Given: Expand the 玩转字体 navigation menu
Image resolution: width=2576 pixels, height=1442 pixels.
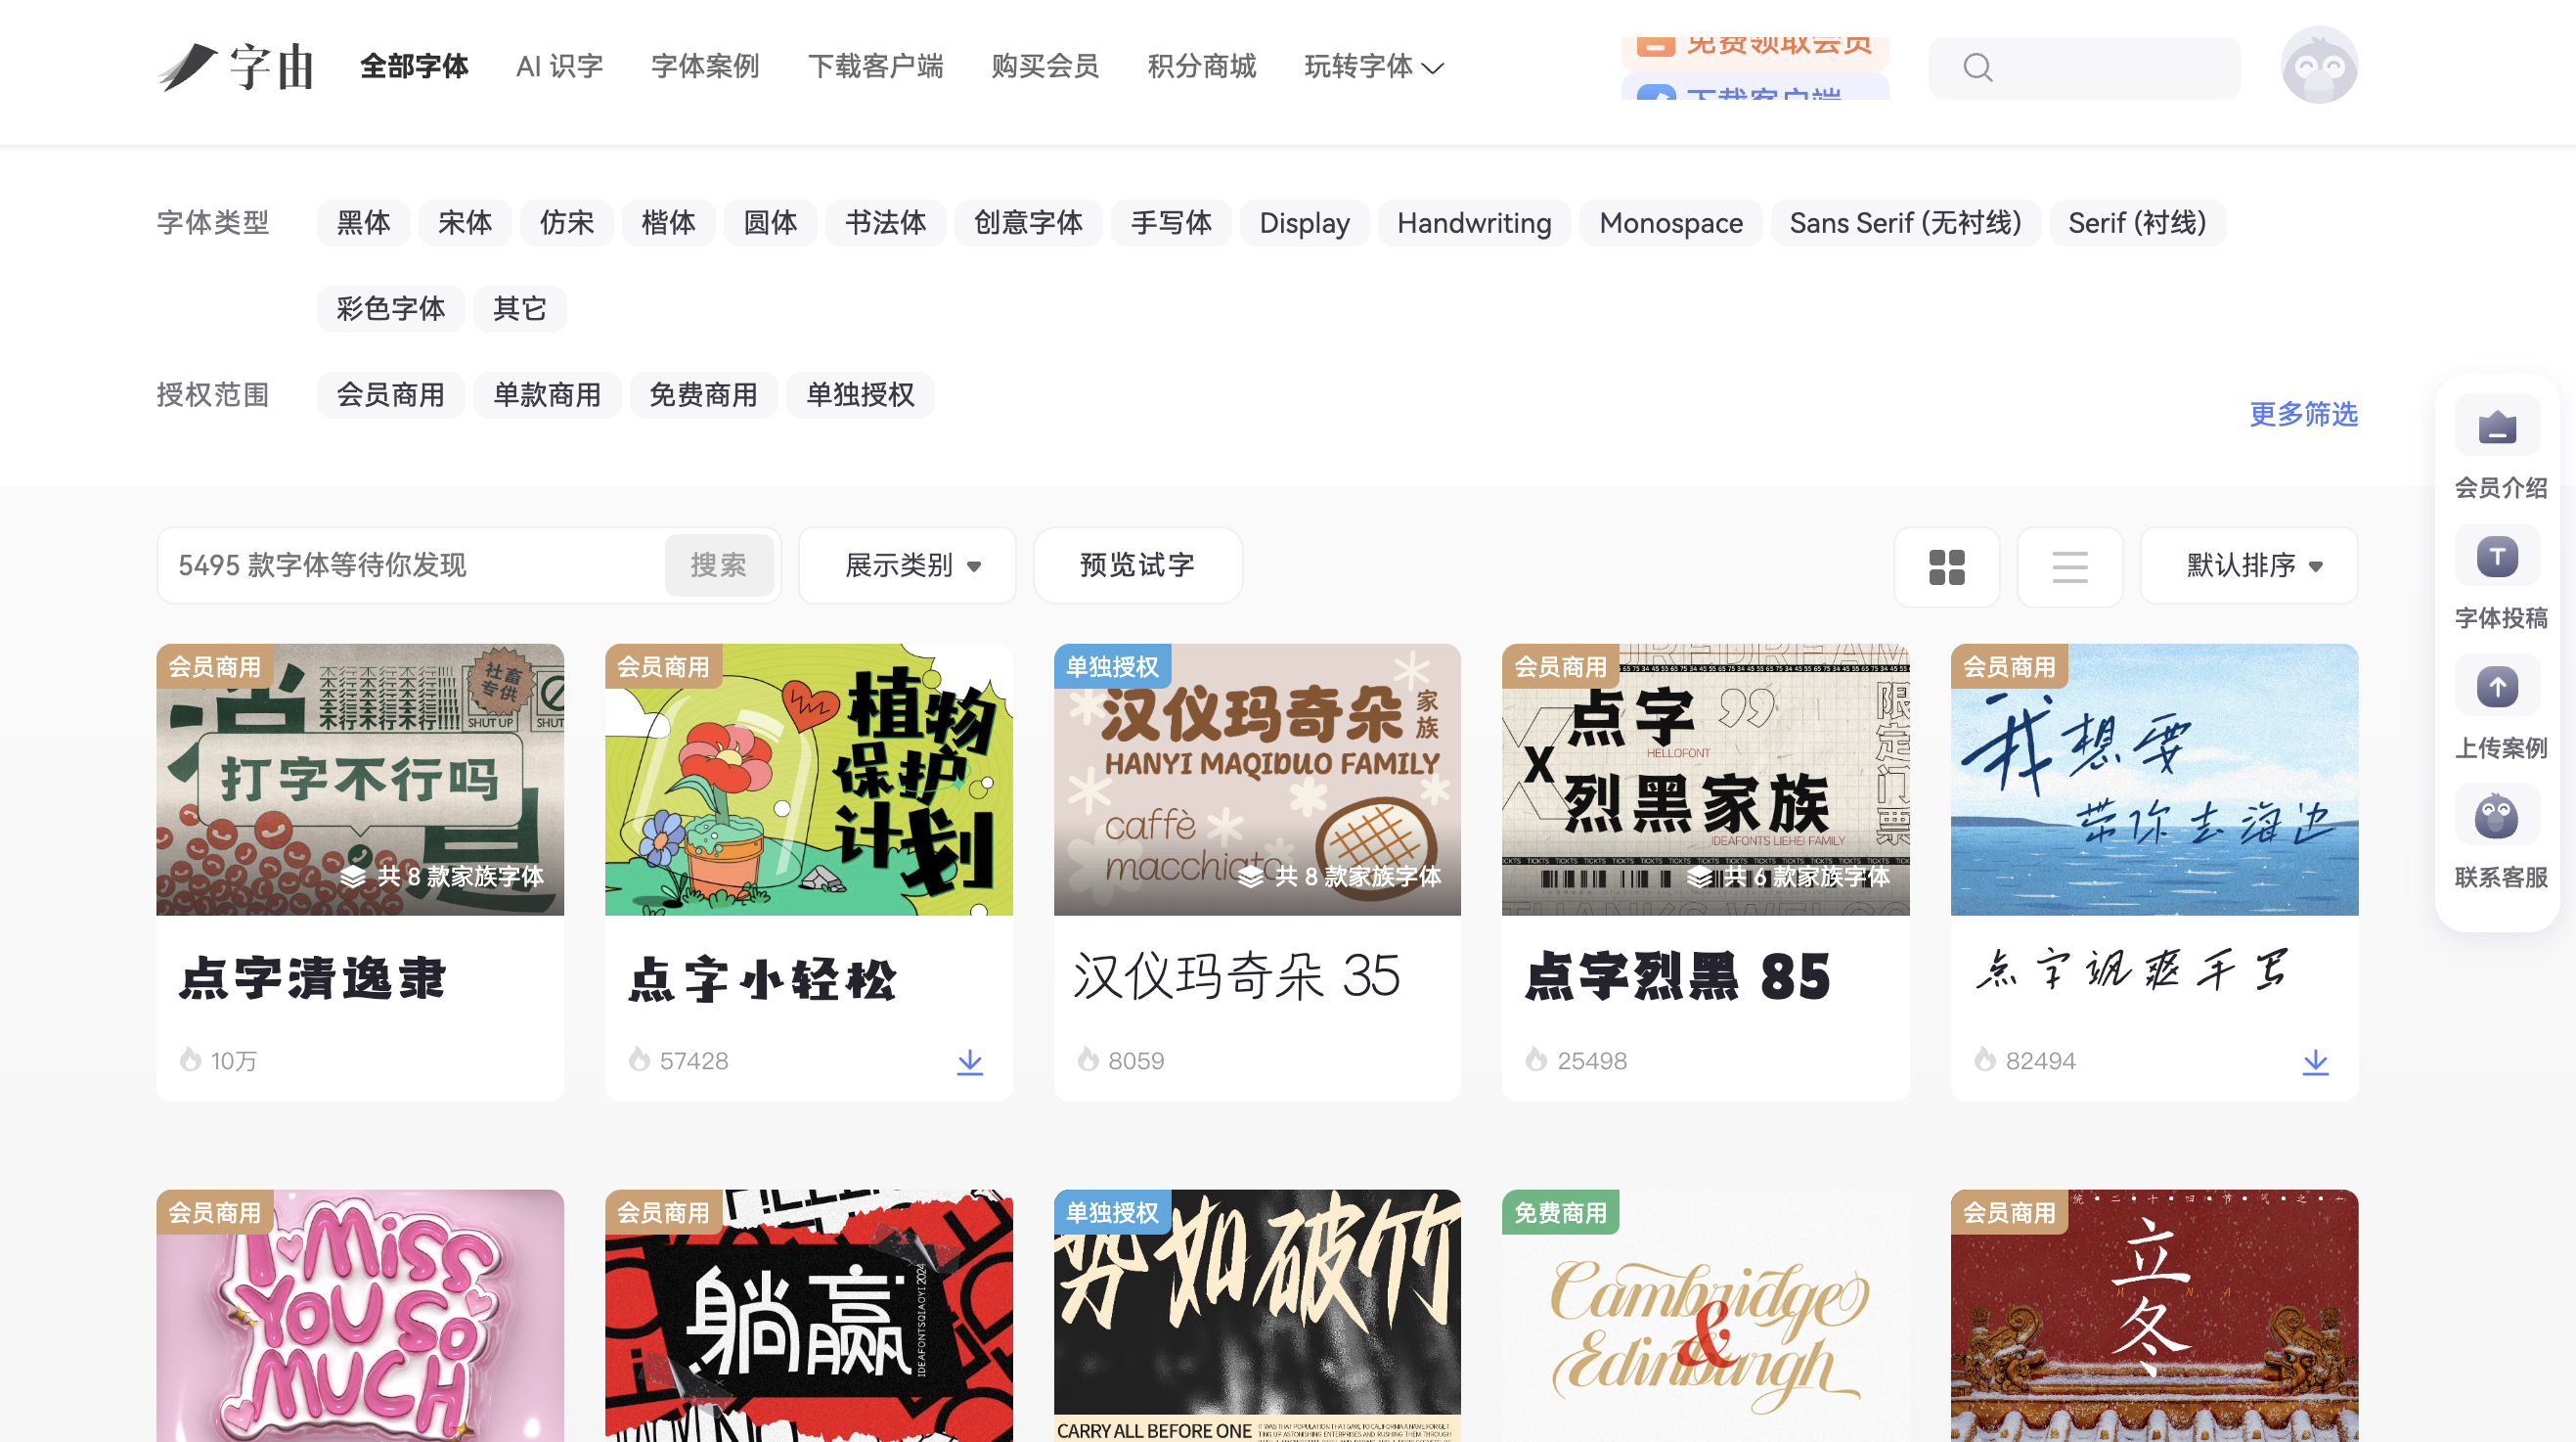Looking at the screenshot, I should [x=1373, y=67].
